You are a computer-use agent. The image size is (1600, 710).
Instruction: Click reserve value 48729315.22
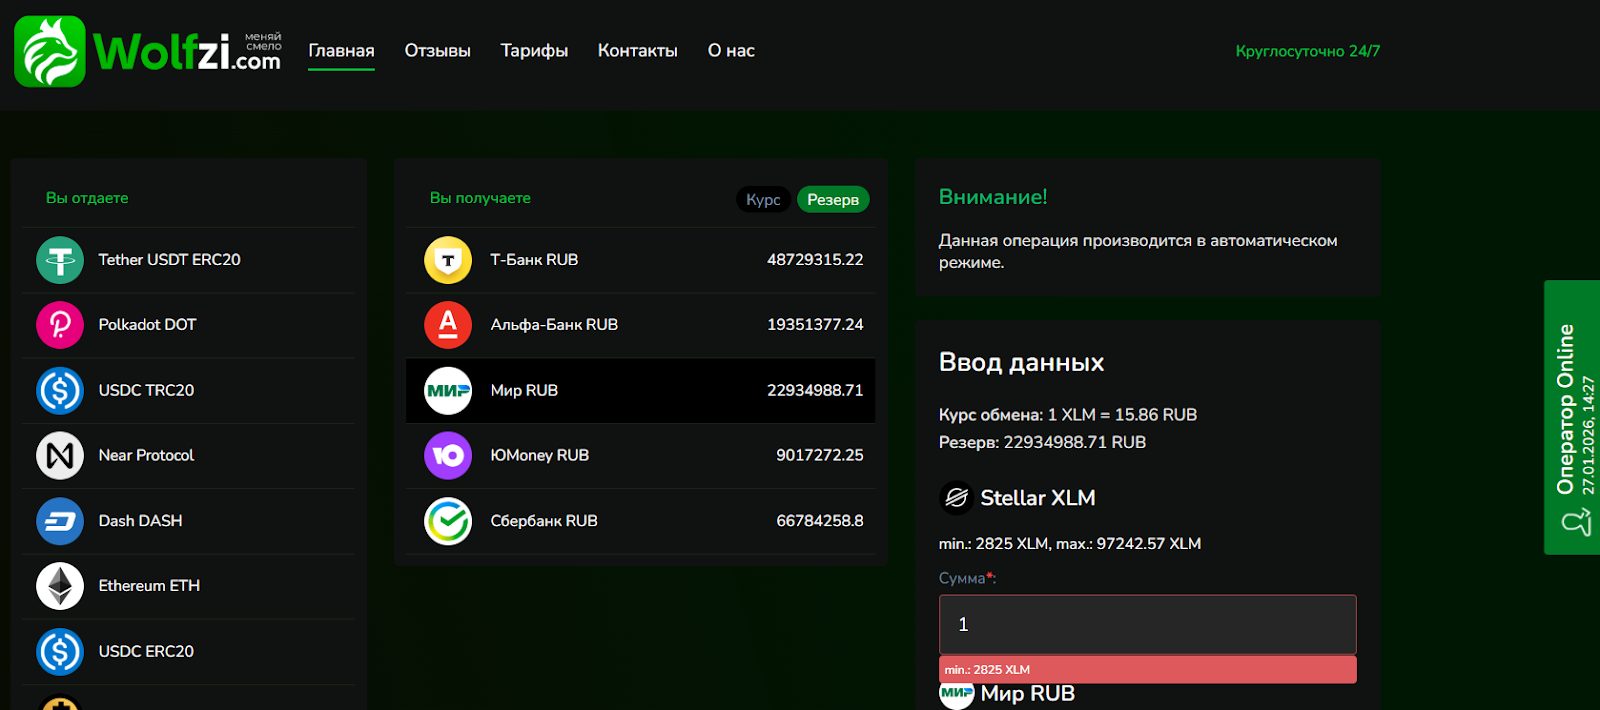pos(815,260)
